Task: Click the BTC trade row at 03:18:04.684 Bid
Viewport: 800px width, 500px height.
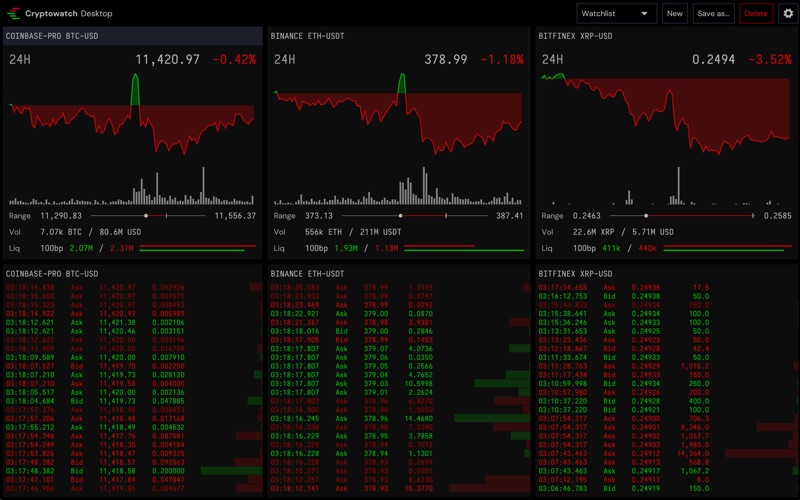Action: coord(133,401)
